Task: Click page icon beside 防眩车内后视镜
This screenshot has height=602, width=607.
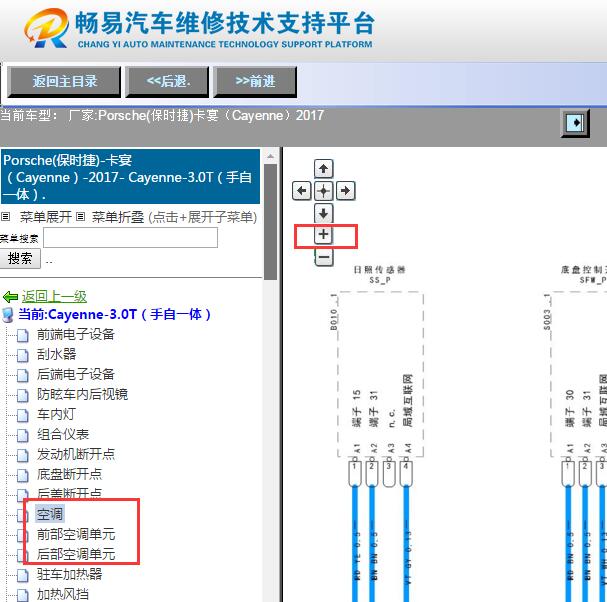Action: tap(23, 395)
